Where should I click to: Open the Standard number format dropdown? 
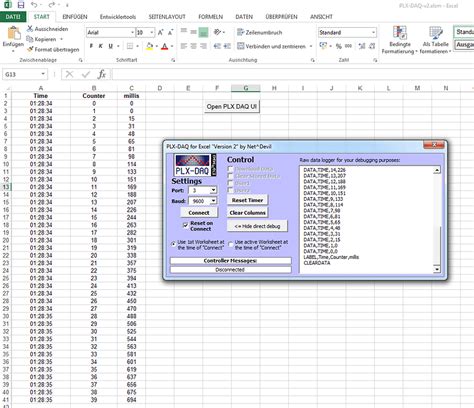[x=373, y=32]
